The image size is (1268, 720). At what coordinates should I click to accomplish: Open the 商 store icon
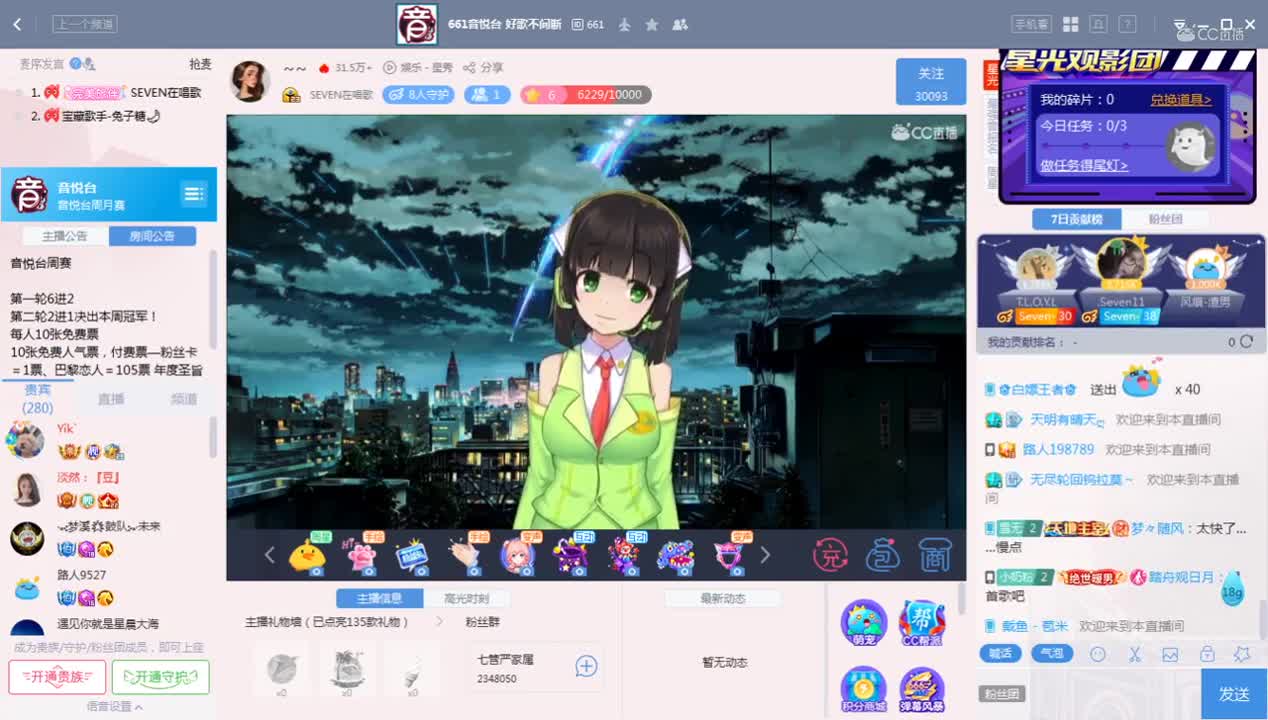click(934, 555)
